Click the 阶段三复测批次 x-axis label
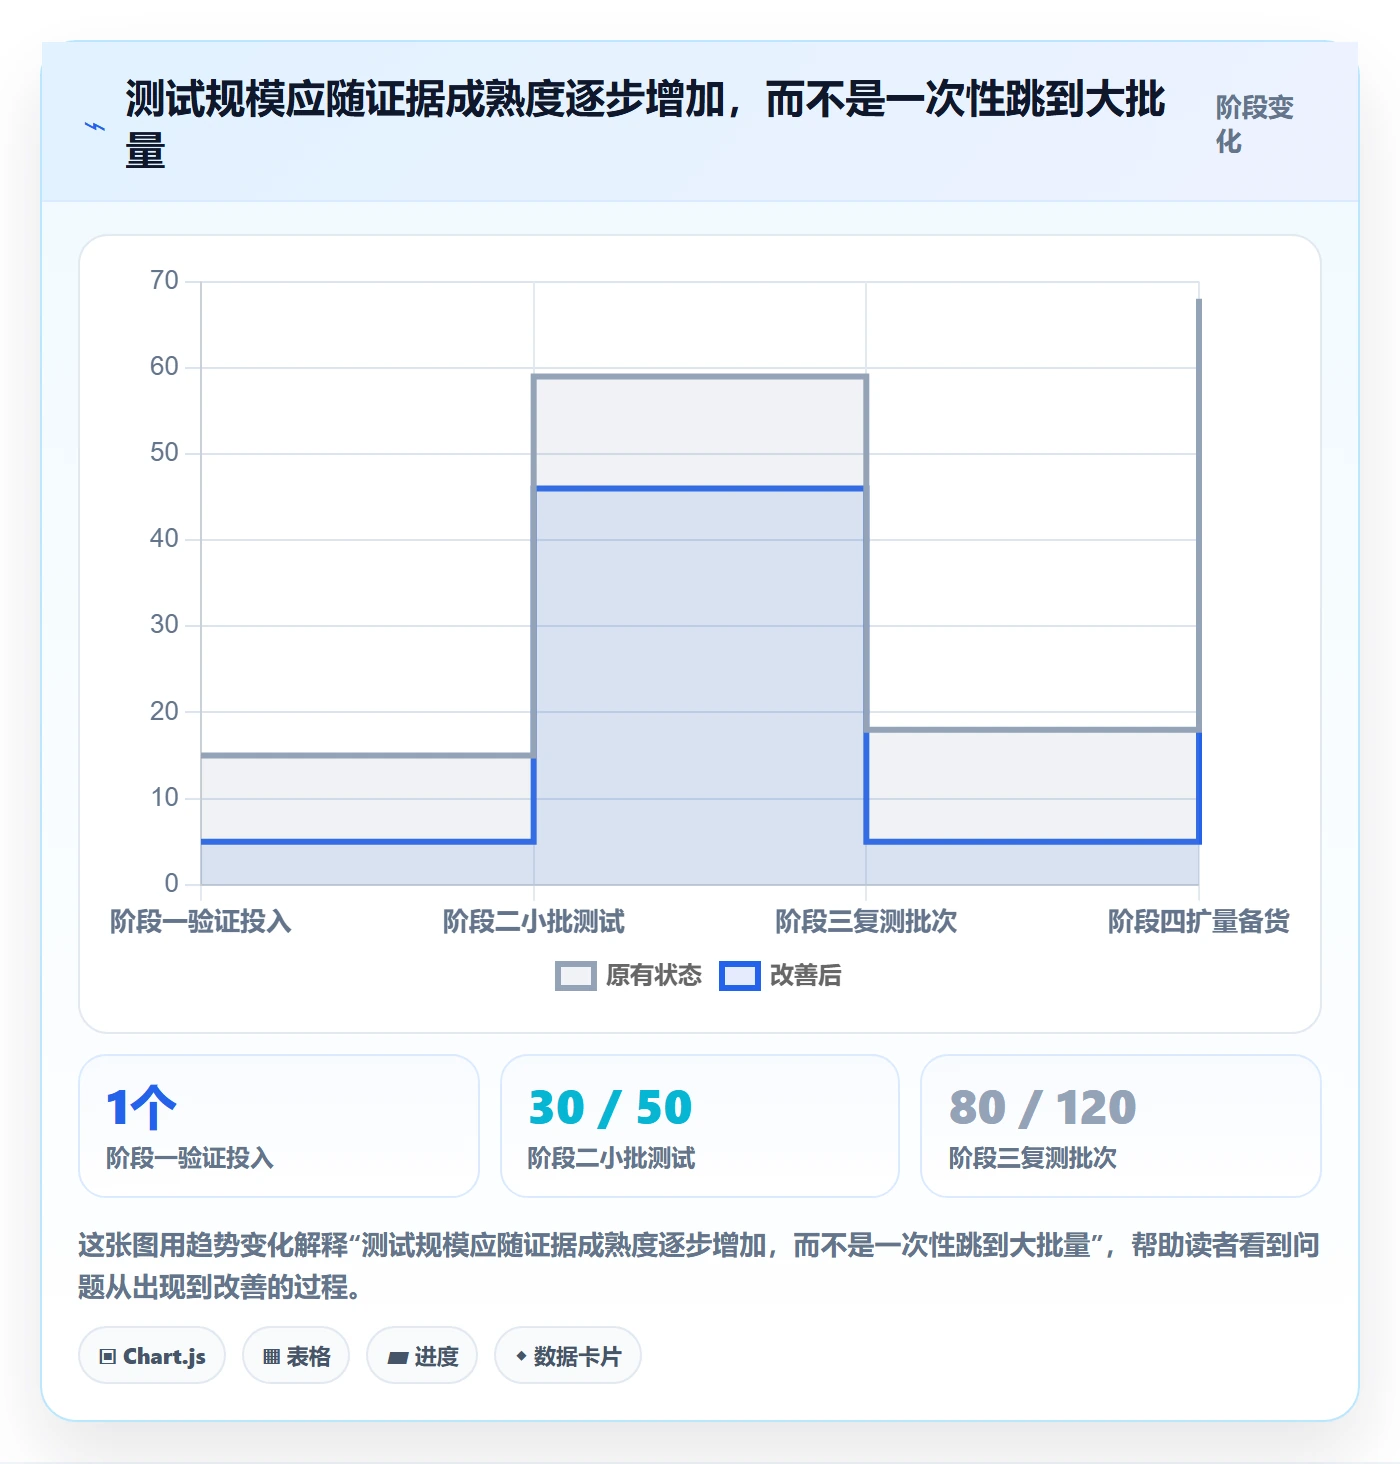 point(866,921)
